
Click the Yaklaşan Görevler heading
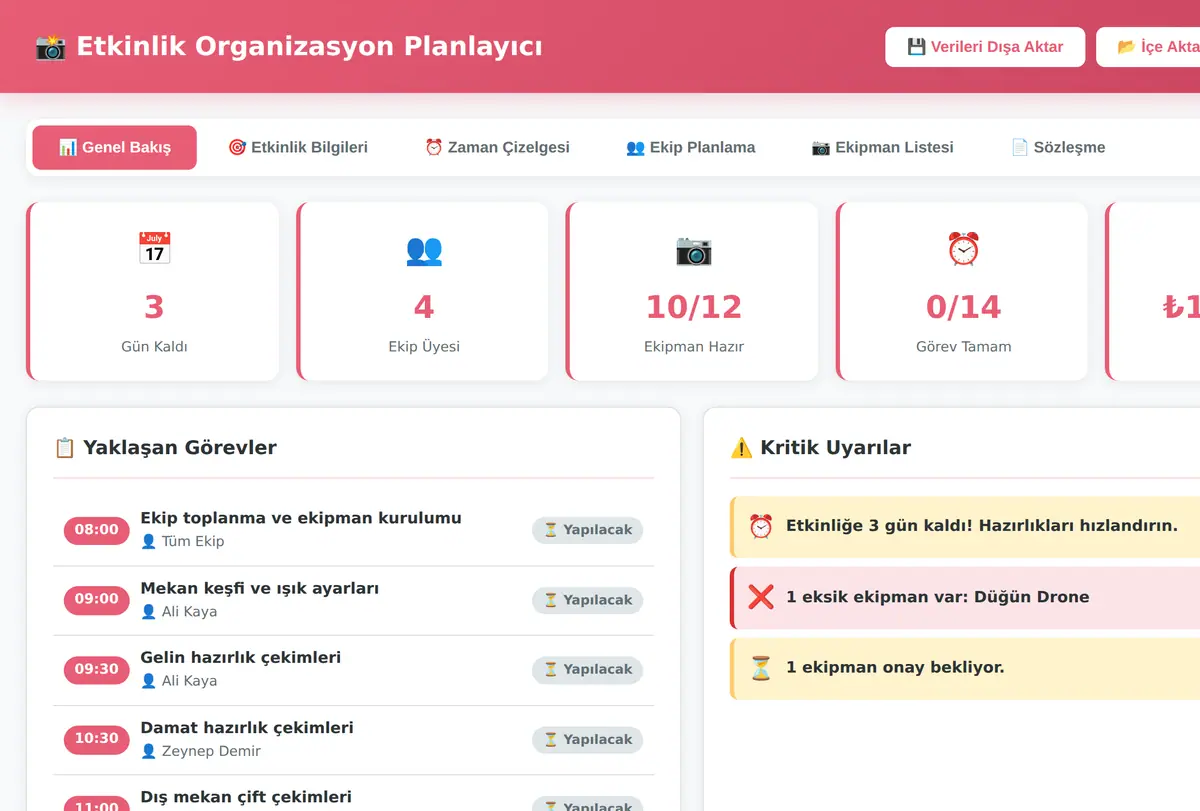(180, 447)
